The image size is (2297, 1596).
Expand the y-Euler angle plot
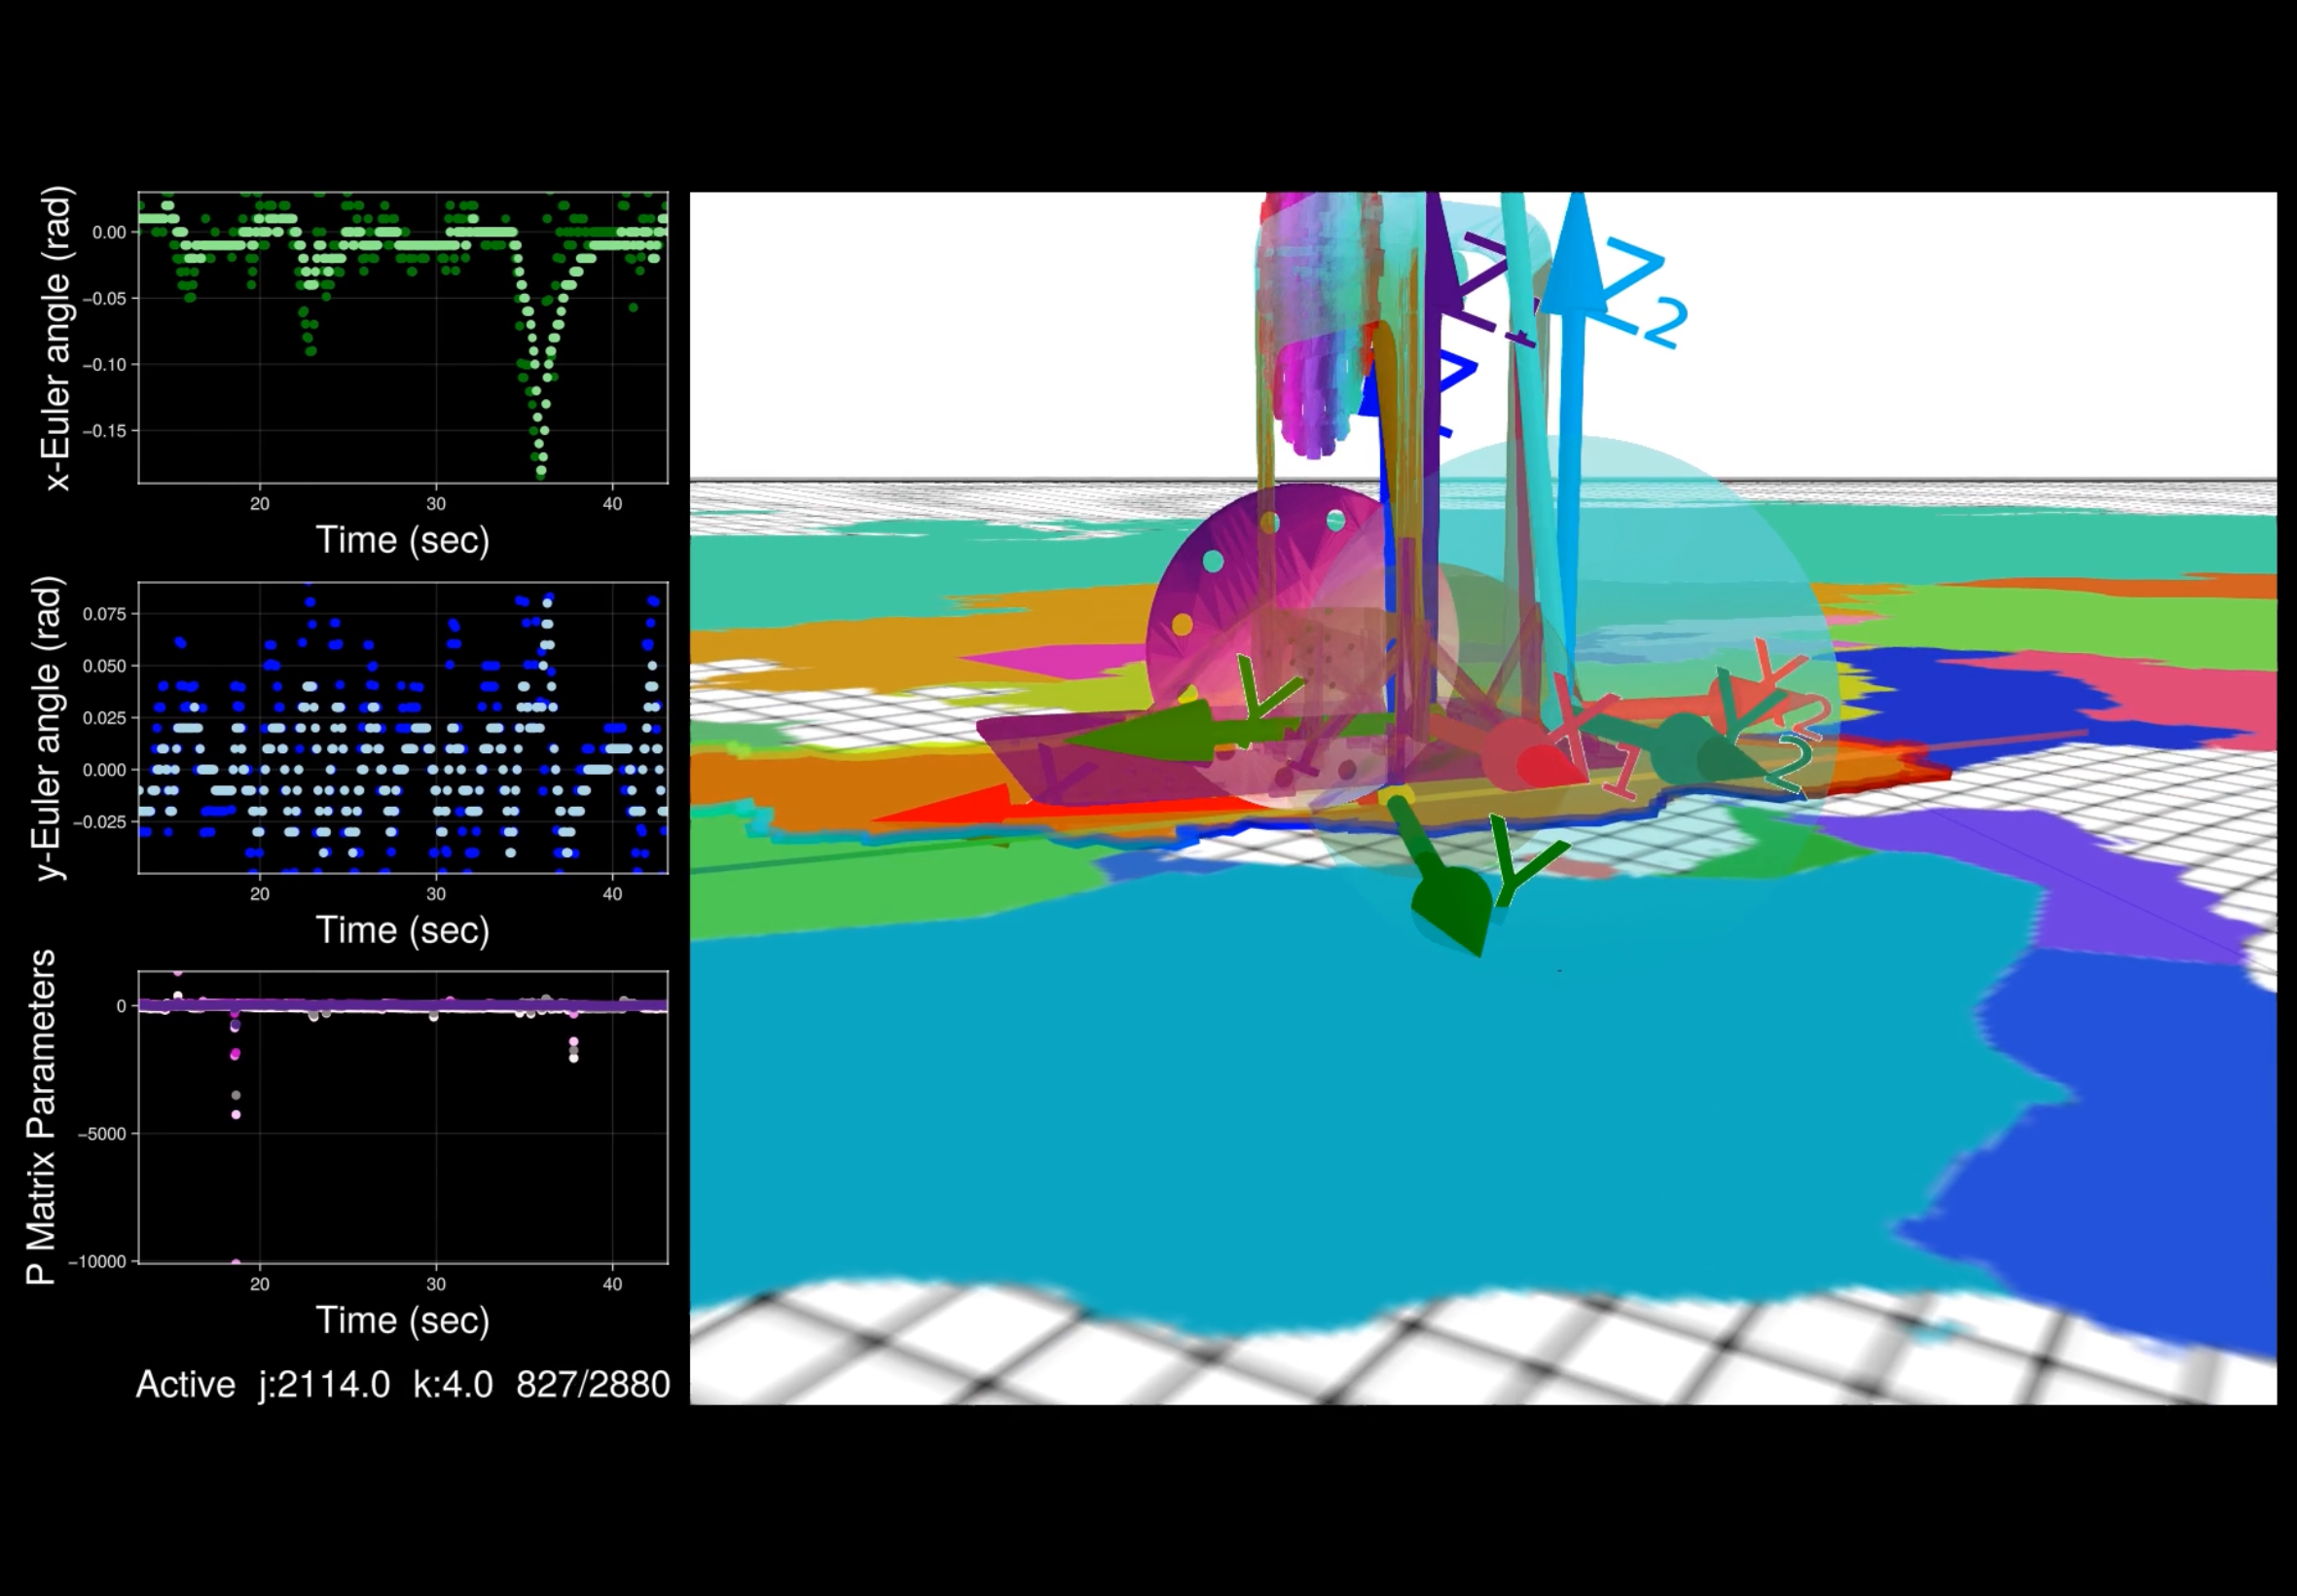[x=400, y=720]
